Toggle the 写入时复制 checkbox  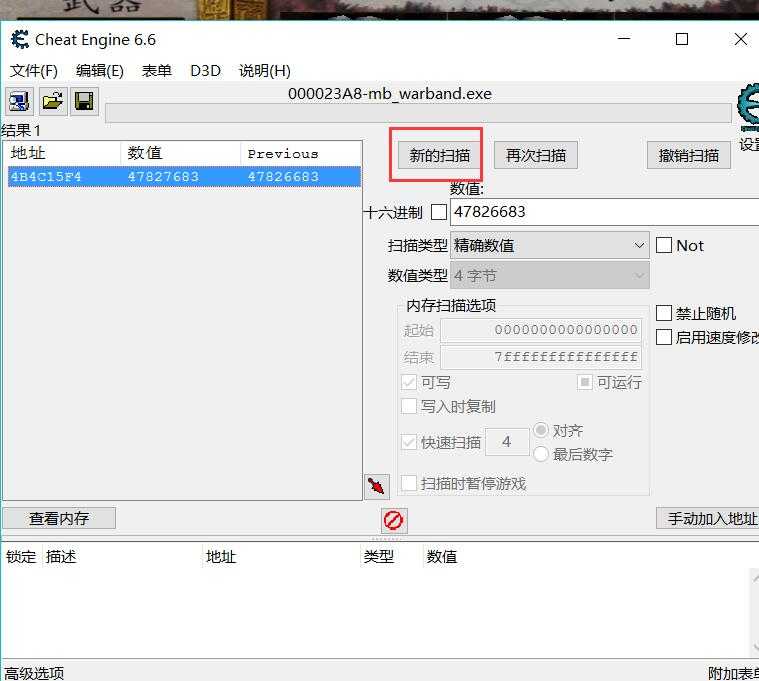click(409, 406)
